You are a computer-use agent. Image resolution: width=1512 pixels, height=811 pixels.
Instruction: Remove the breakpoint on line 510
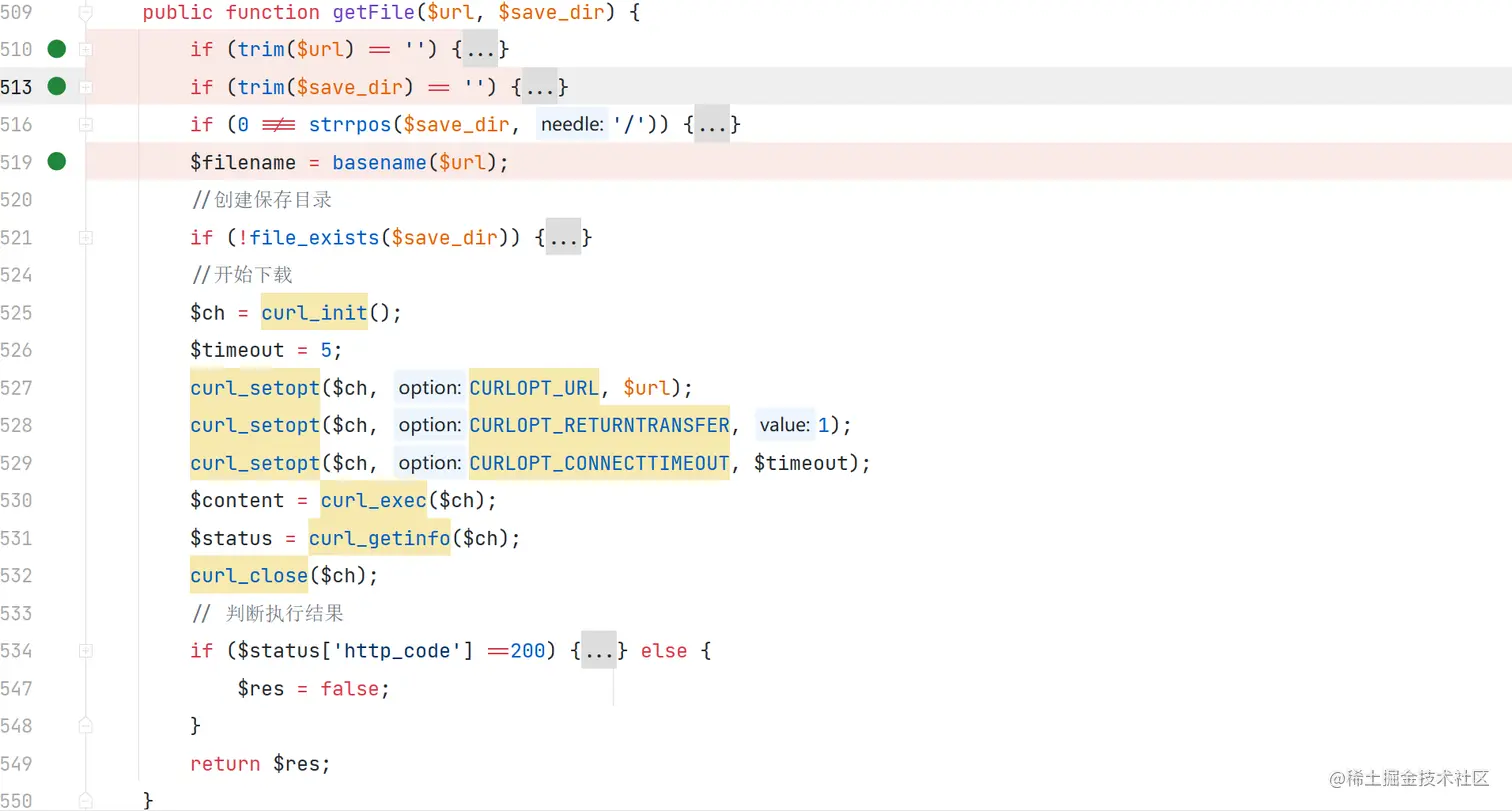57,48
